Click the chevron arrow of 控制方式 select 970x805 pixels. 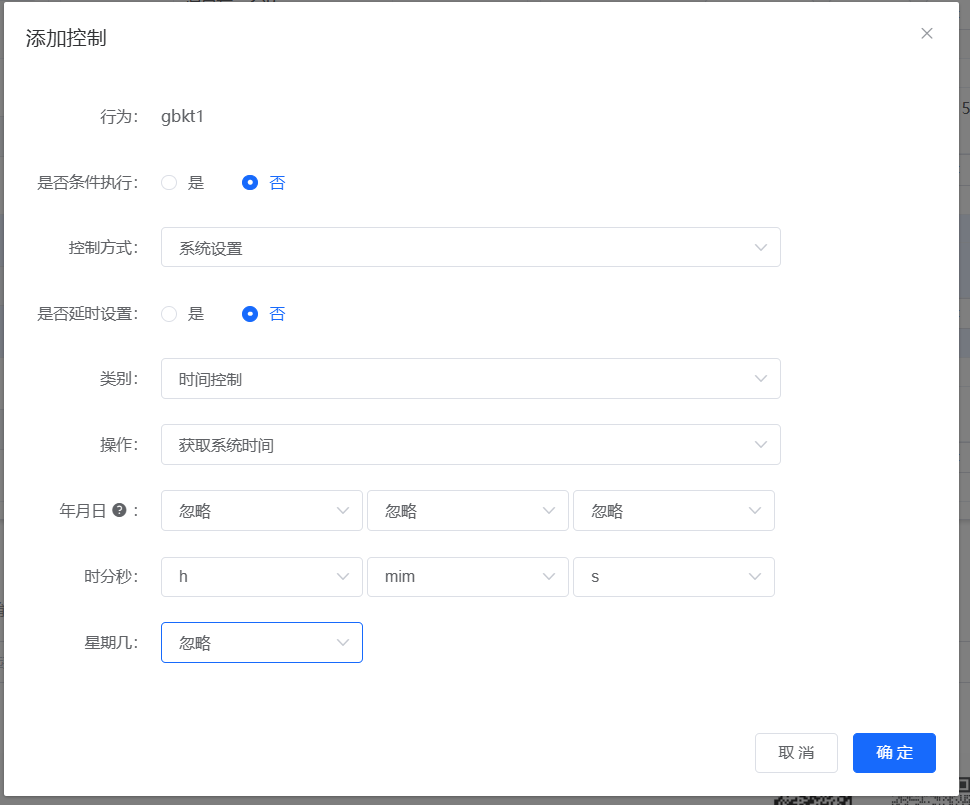tap(761, 247)
